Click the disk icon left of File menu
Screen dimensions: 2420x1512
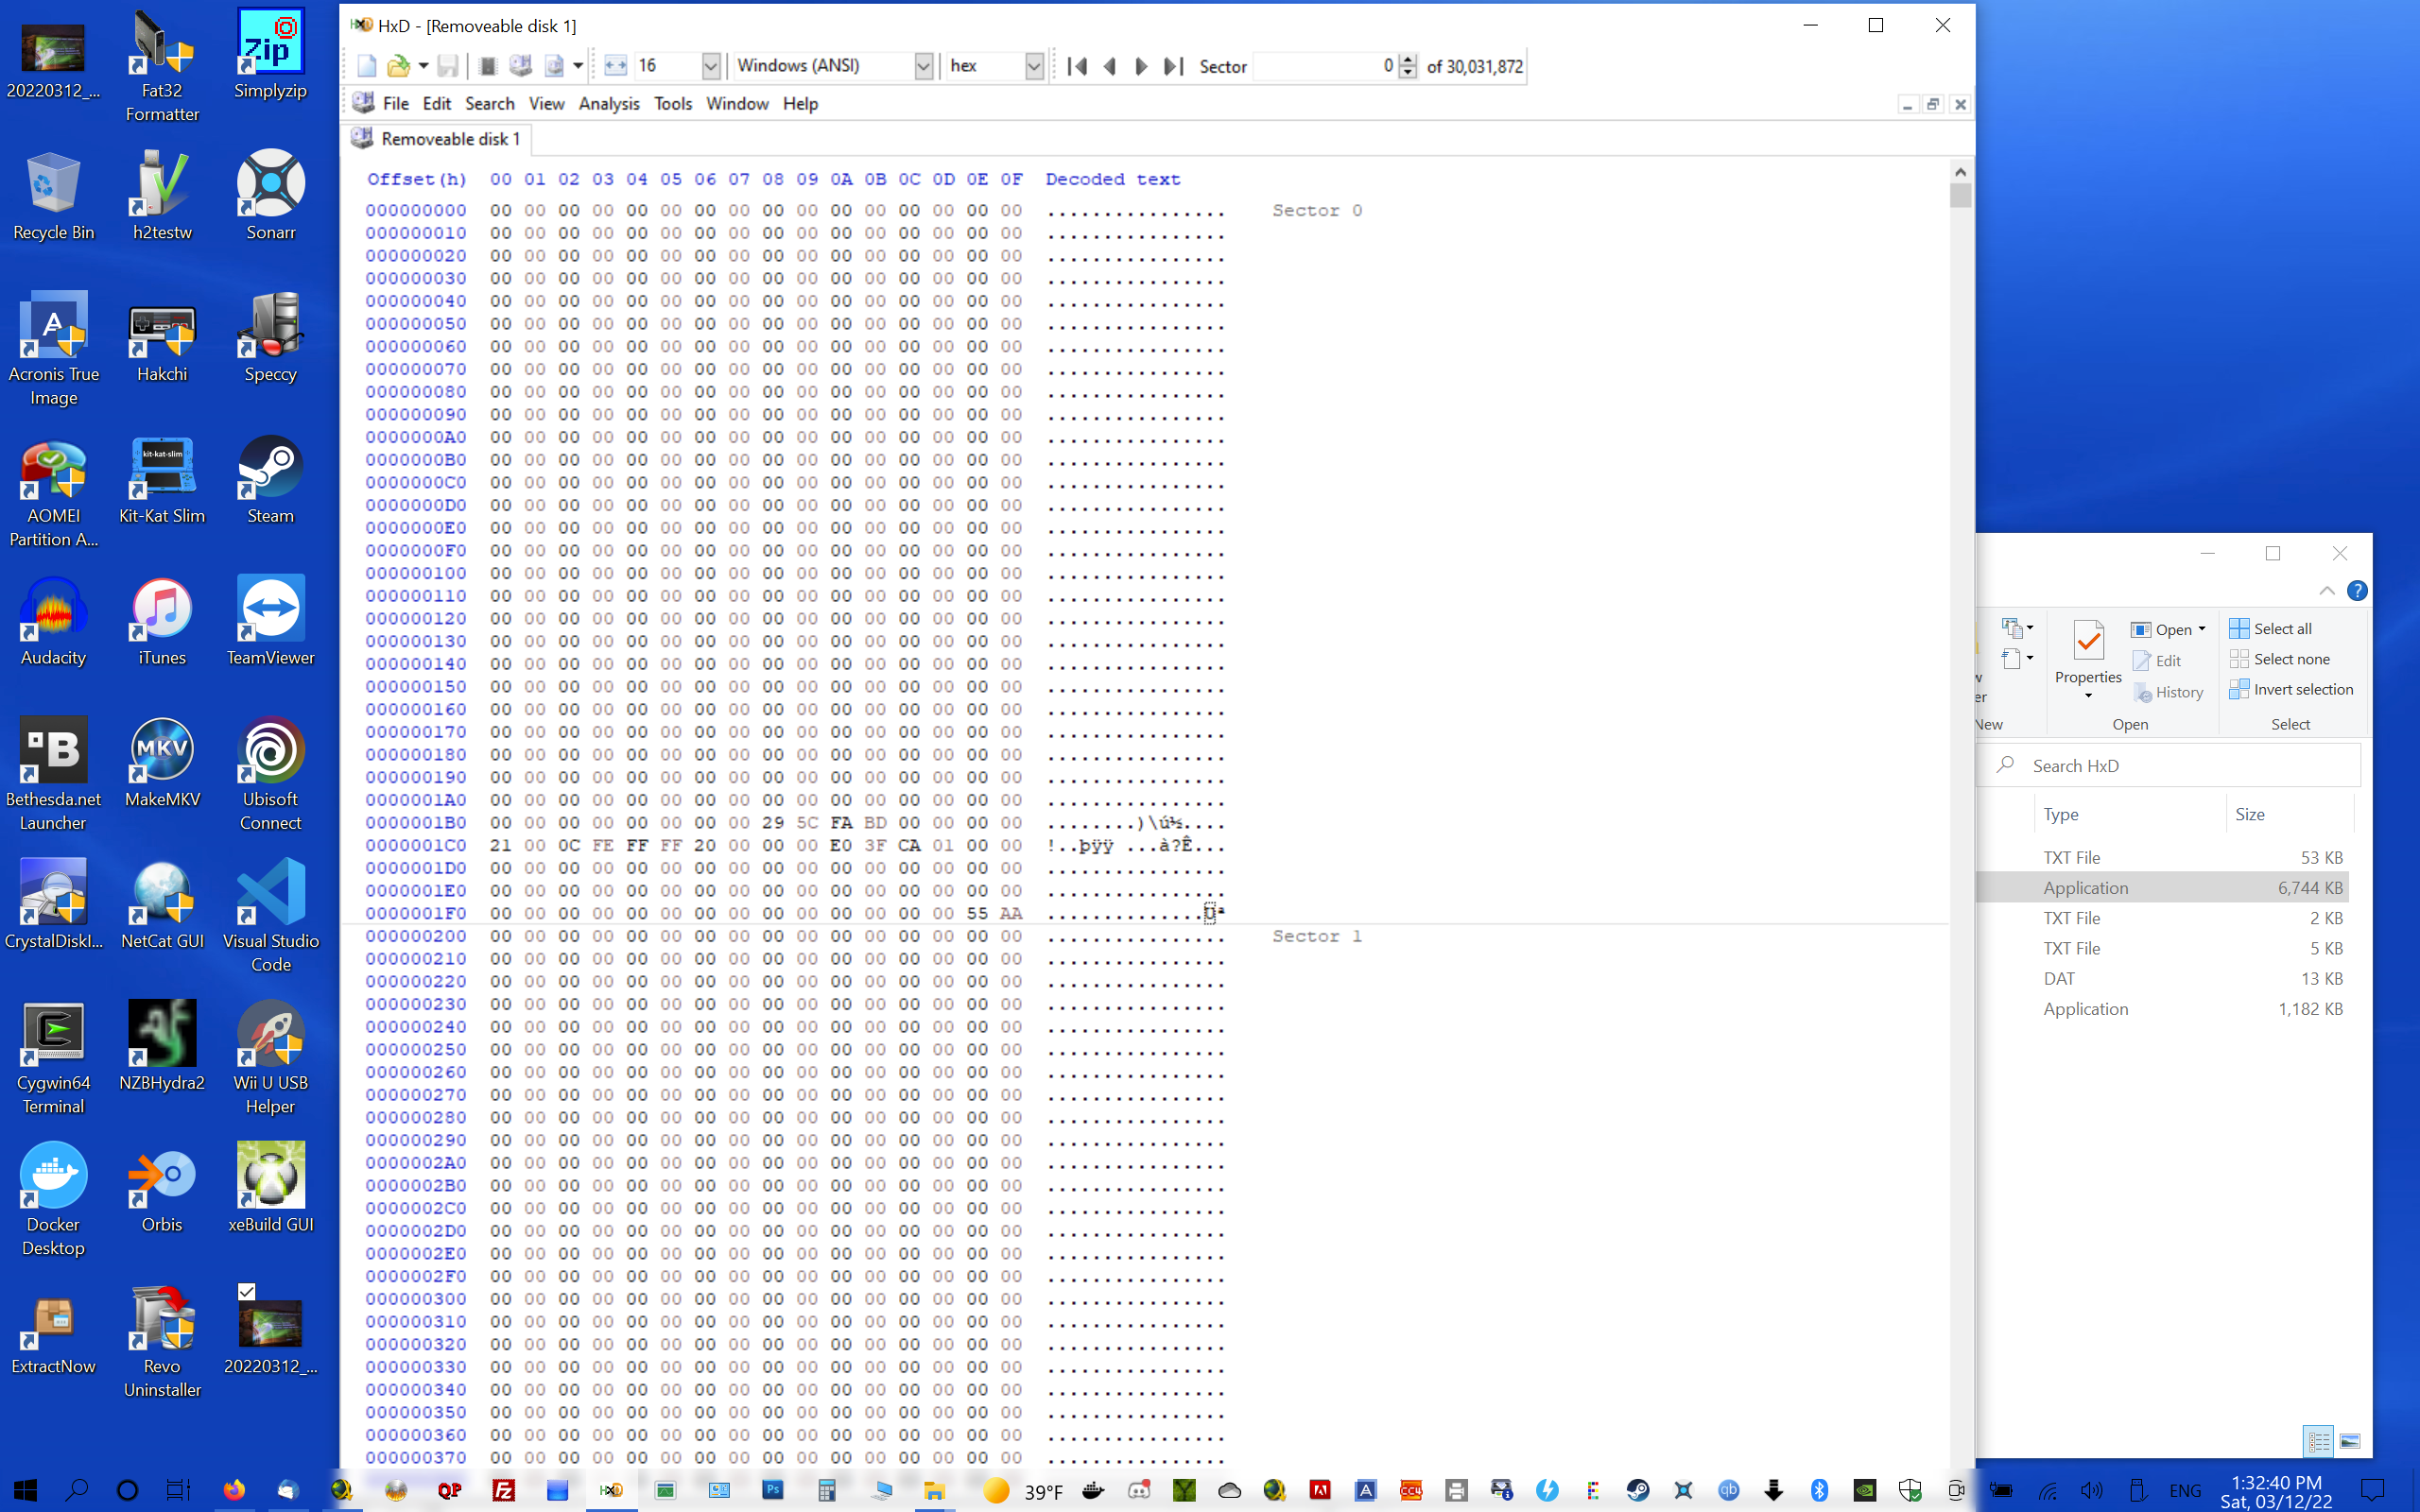[x=363, y=103]
